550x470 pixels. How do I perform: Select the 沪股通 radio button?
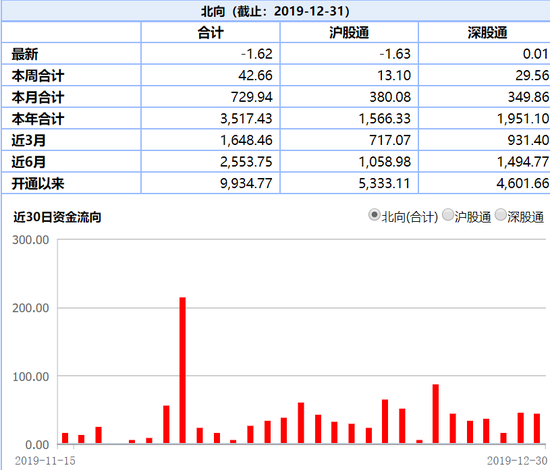(448, 215)
